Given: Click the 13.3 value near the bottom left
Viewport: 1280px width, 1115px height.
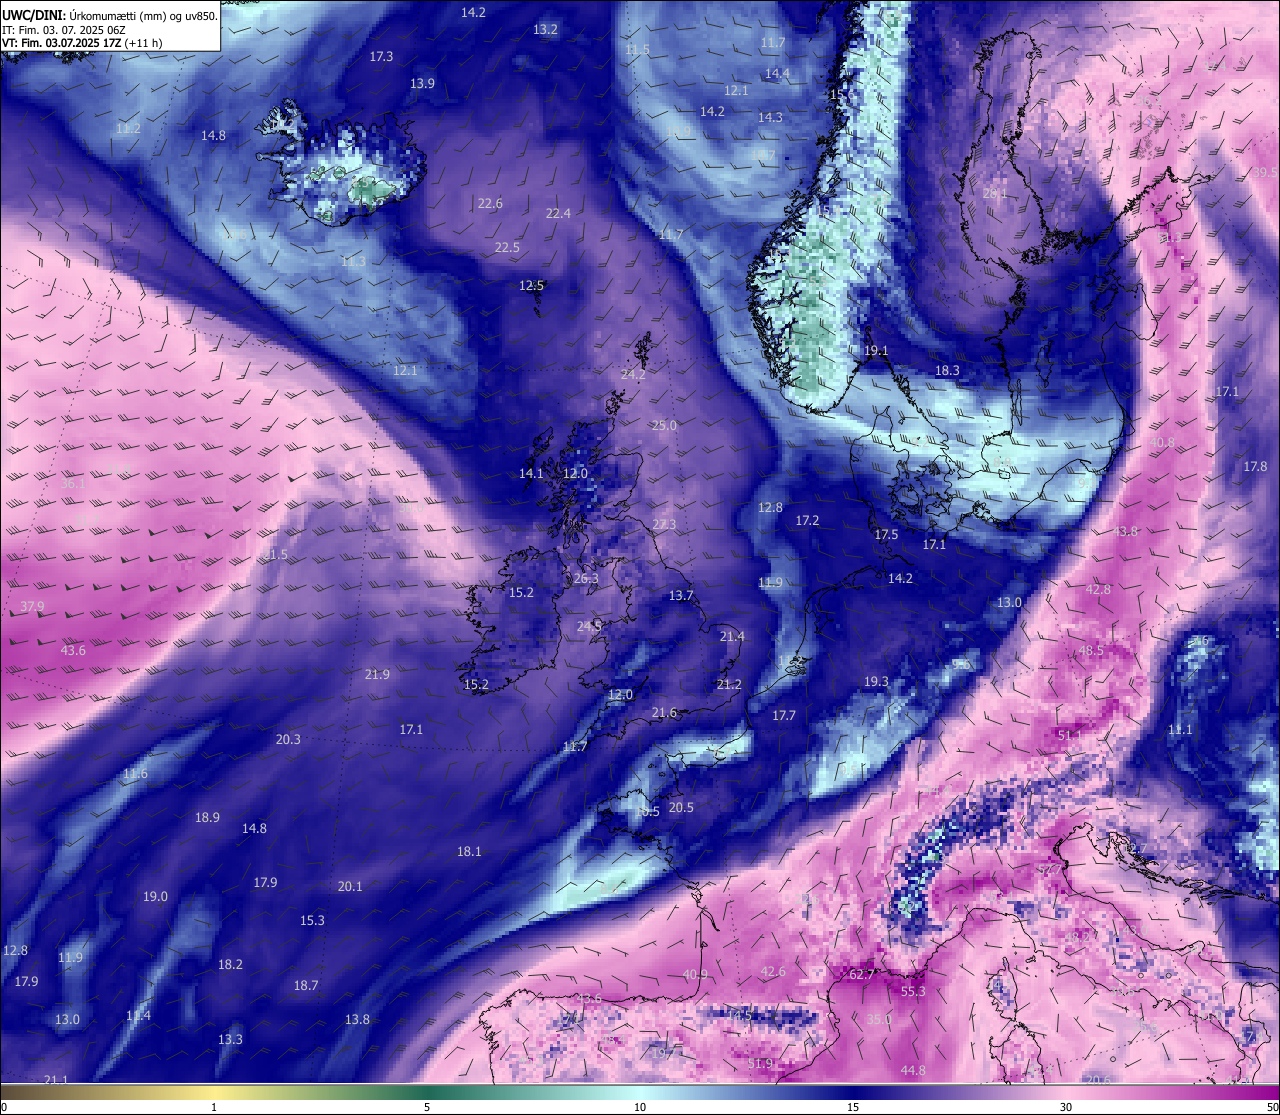Looking at the screenshot, I should pyautogui.click(x=230, y=1040).
